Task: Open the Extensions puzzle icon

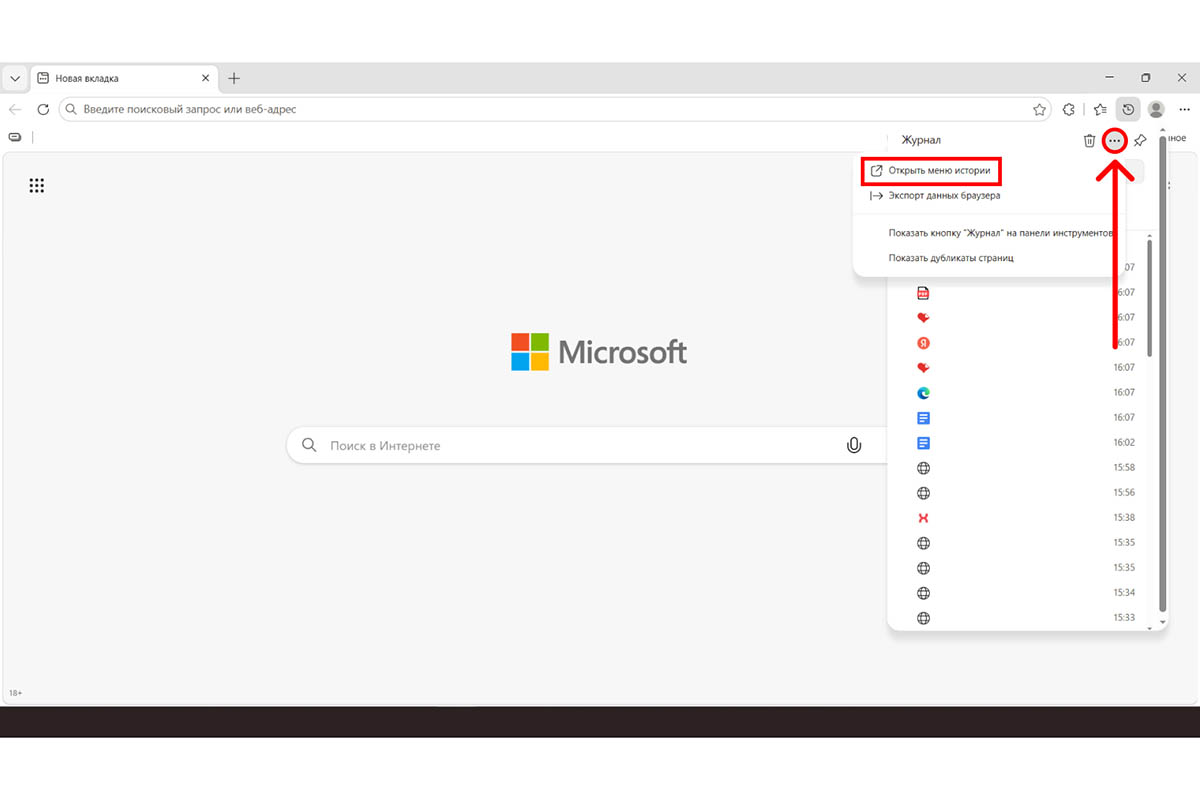Action: click(x=1069, y=109)
